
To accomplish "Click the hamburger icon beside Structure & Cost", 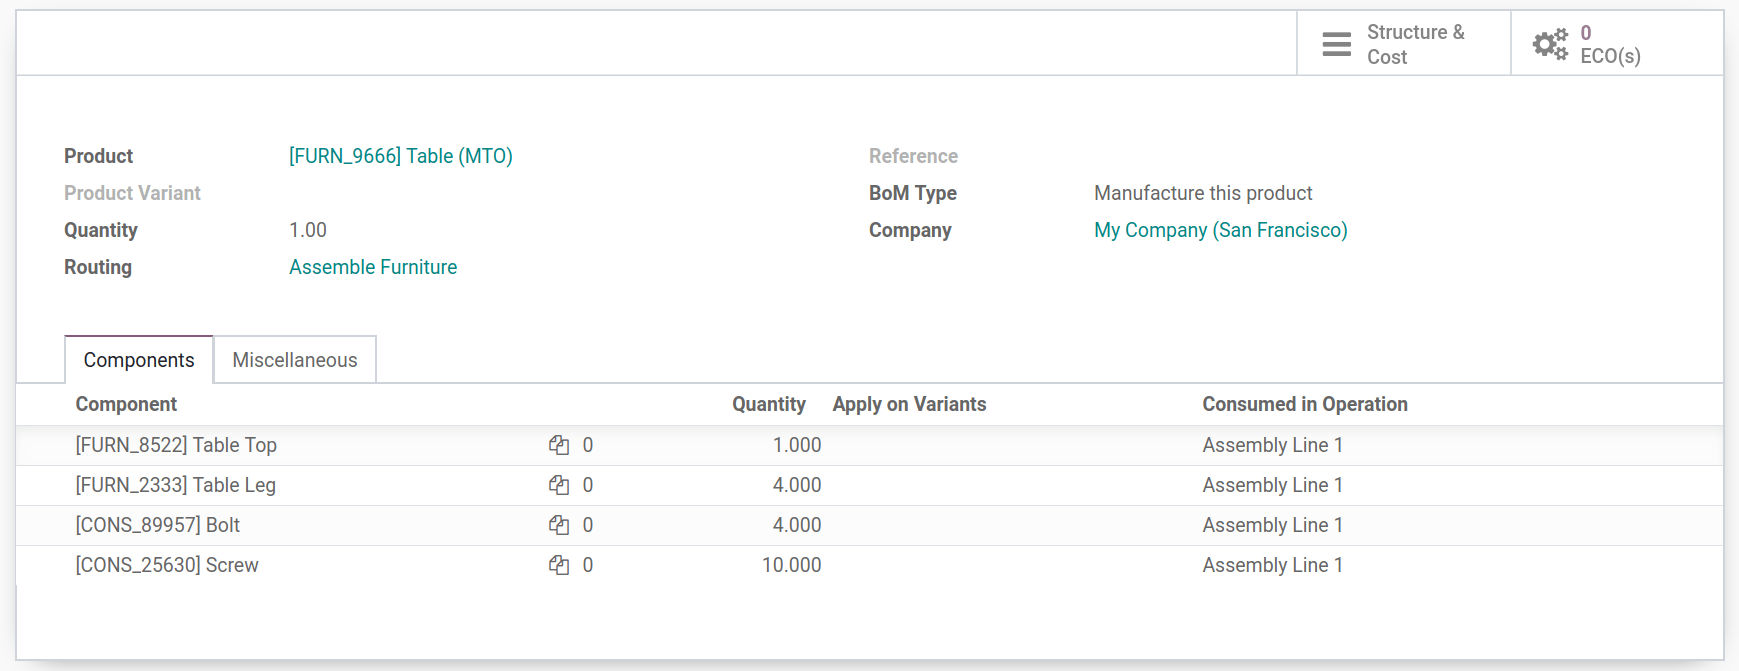I will click(x=1336, y=44).
